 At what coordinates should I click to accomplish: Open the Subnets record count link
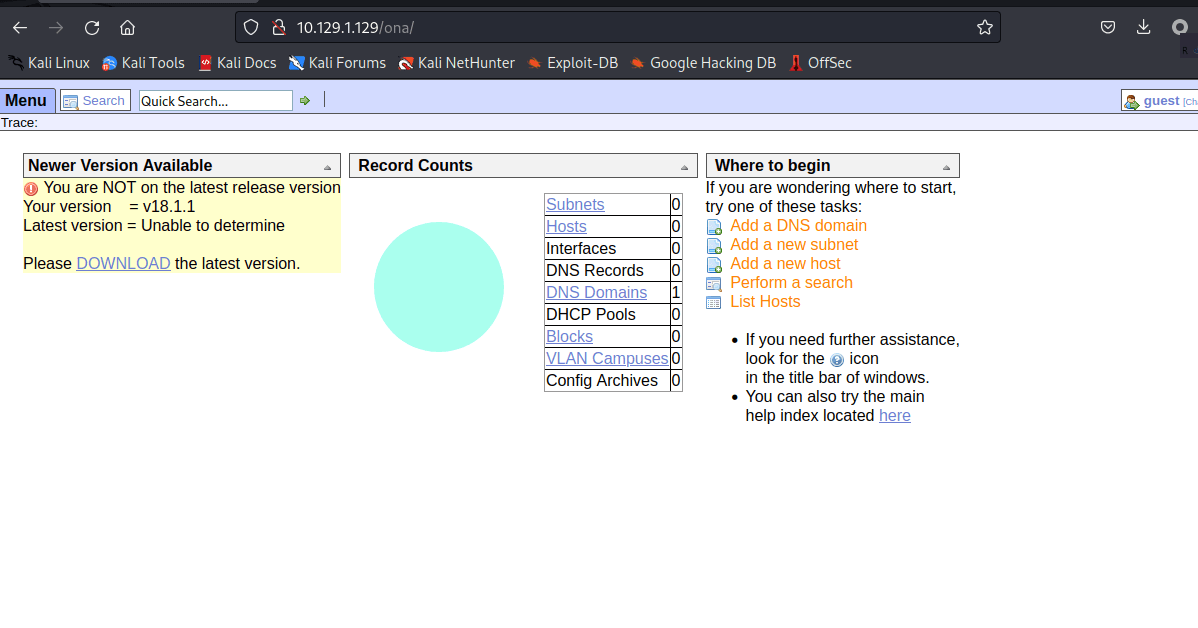[575, 205]
